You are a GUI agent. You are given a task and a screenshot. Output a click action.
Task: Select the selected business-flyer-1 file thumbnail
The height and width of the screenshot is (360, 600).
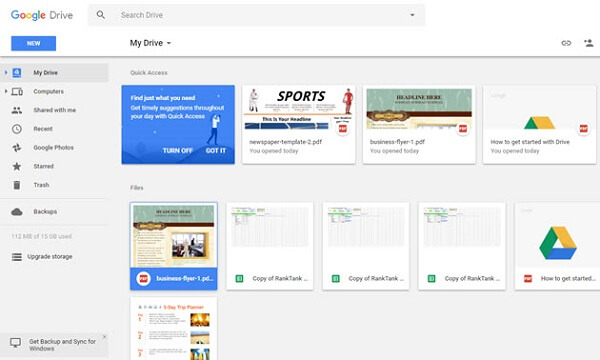pyautogui.click(x=174, y=235)
